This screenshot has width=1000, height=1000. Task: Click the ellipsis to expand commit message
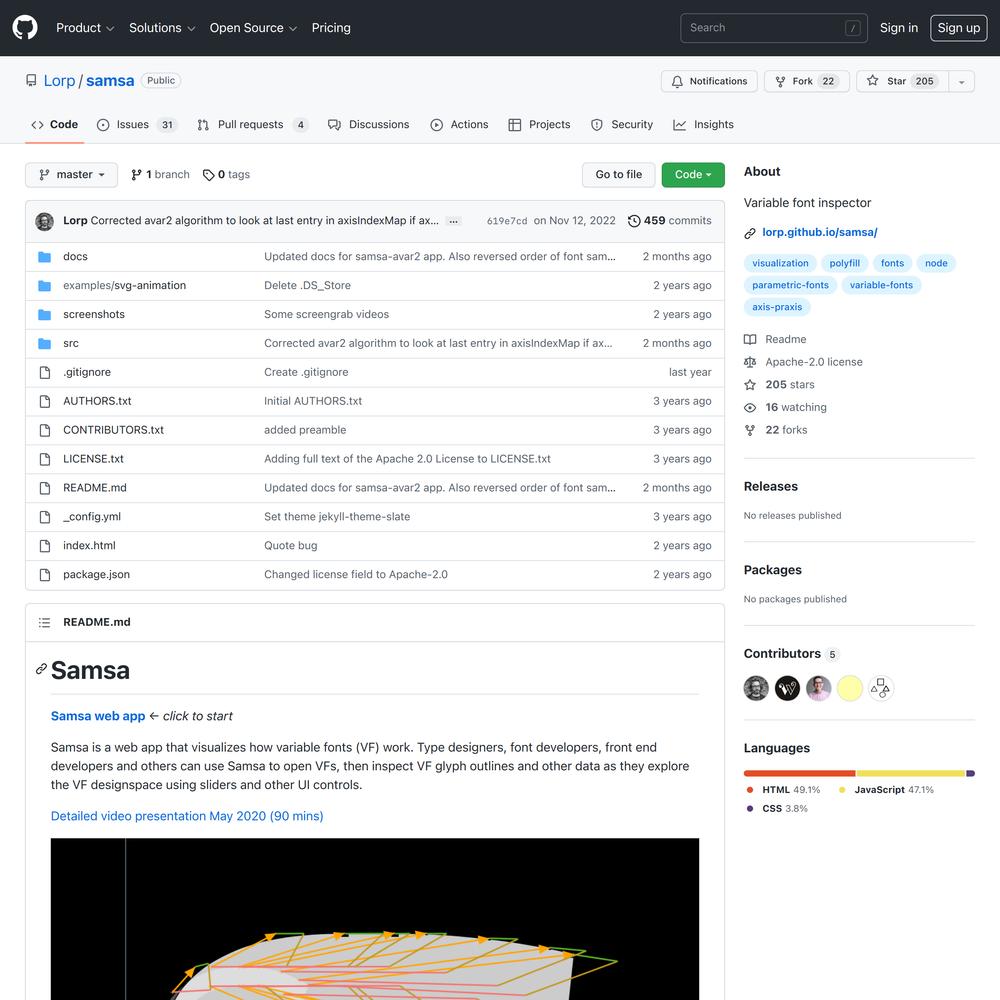(x=453, y=221)
